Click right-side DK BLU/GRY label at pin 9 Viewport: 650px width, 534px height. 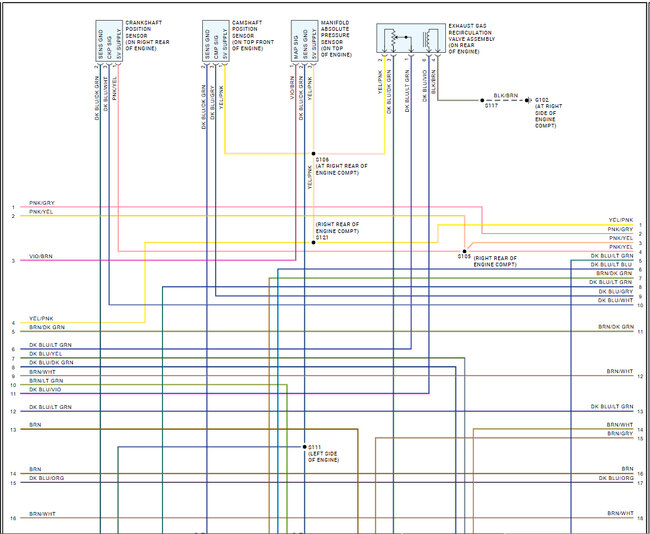tap(616, 291)
